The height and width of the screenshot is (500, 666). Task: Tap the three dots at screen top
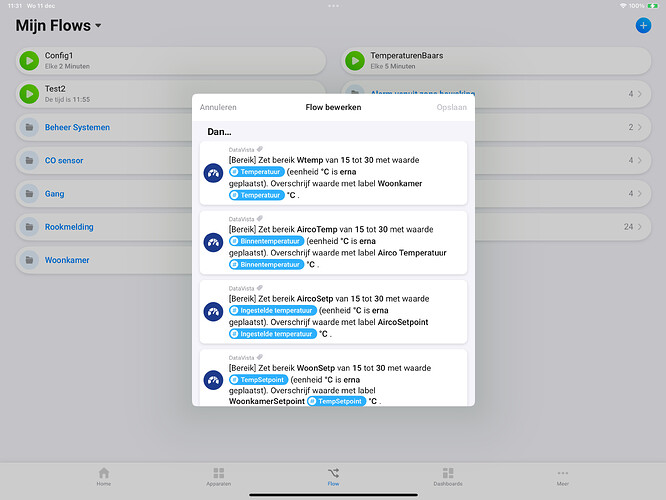coord(333,6)
